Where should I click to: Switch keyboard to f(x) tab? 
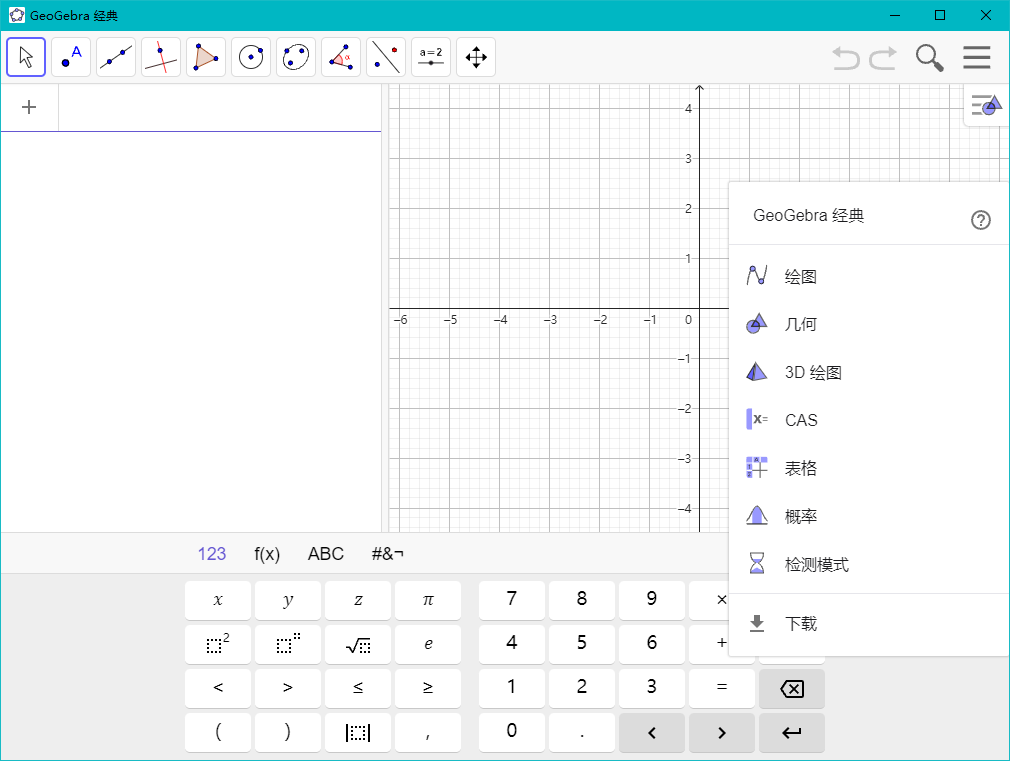[x=267, y=554]
